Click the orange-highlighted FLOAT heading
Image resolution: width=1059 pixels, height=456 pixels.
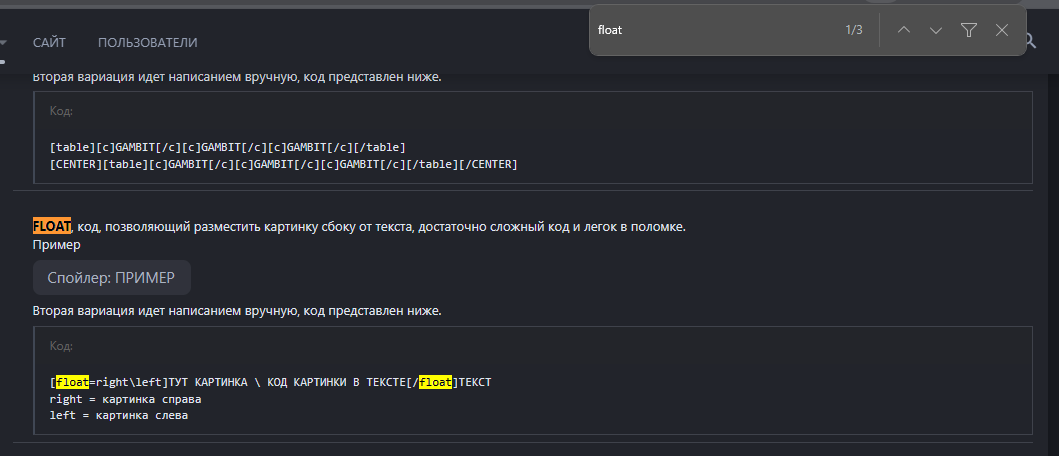click(x=52, y=227)
